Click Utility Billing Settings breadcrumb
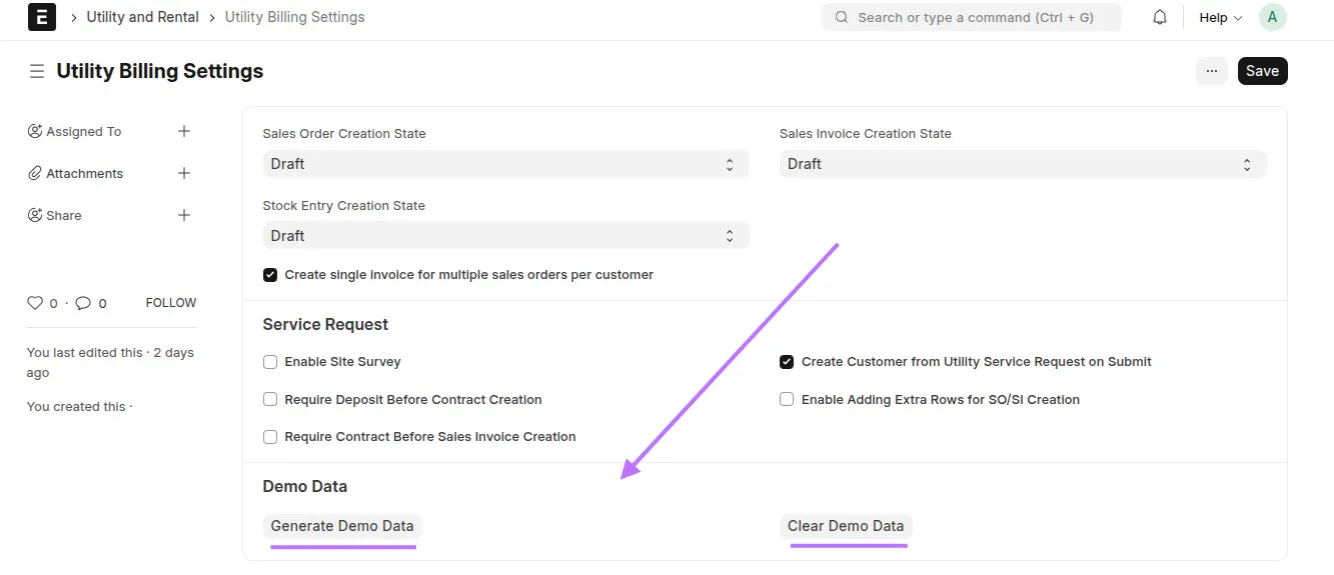The width and height of the screenshot is (1334, 575). coord(295,17)
